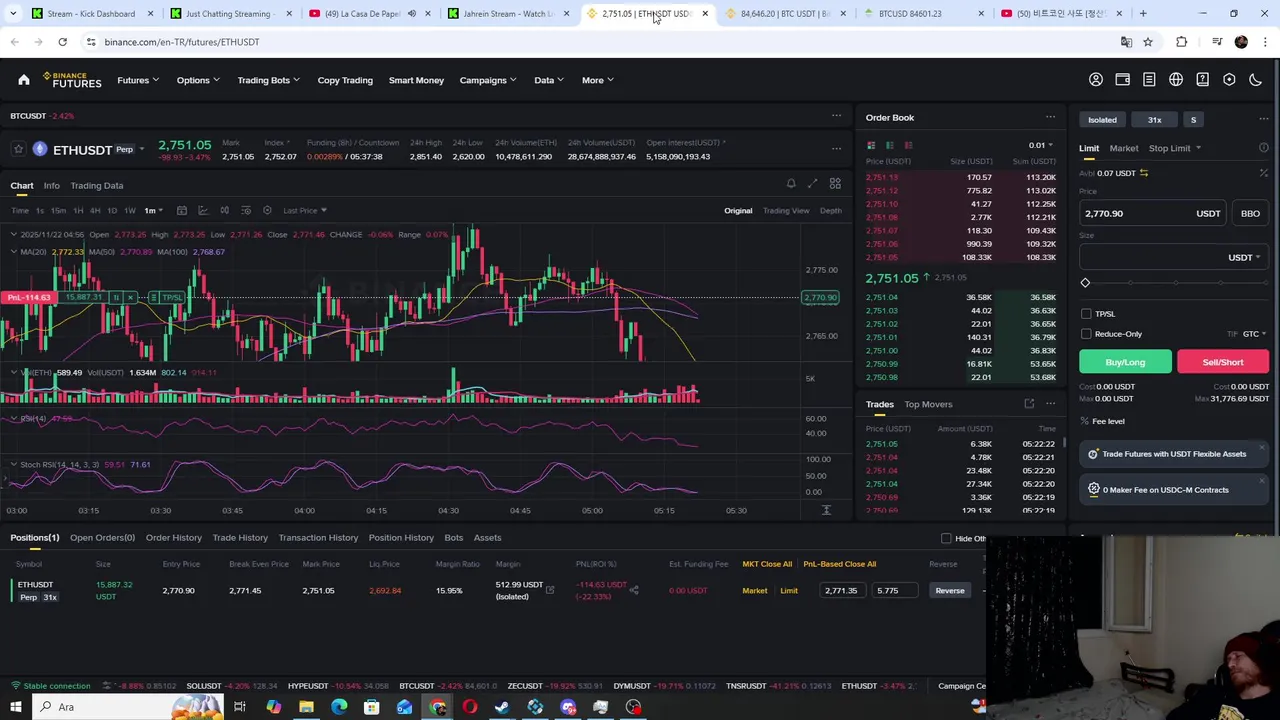The height and width of the screenshot is (720, 1280).
Task: Collapse the MA indicator legend chevron
Action: [13, 252]
